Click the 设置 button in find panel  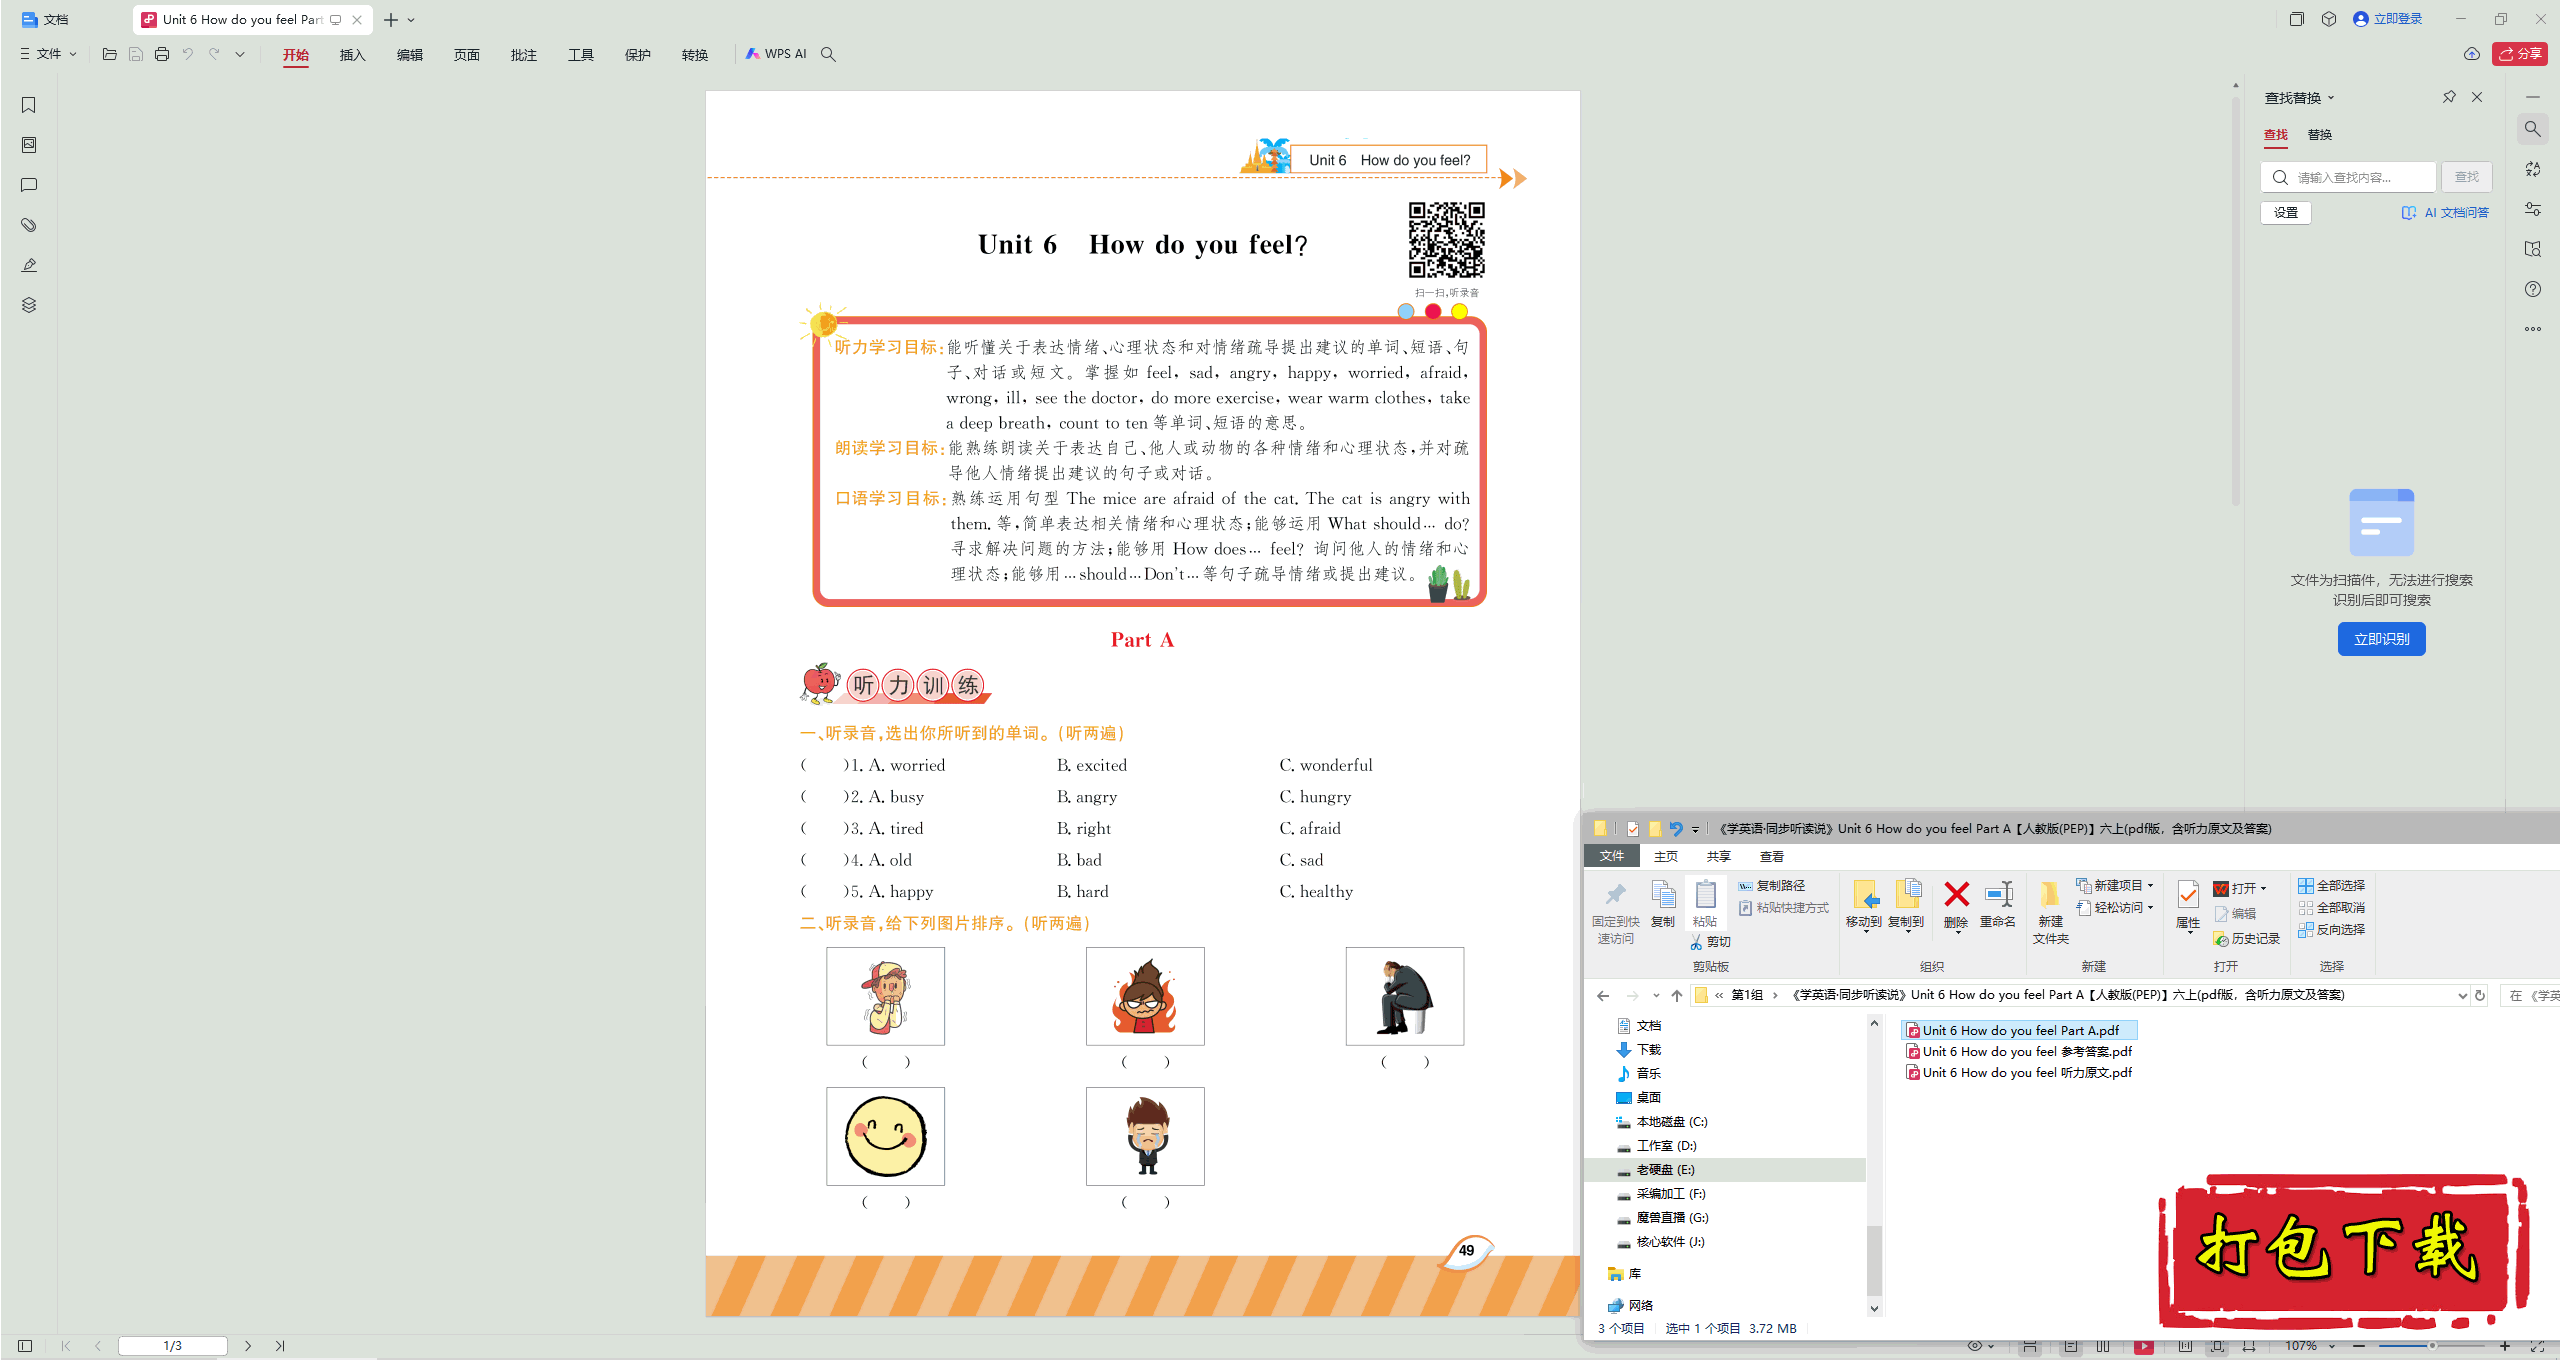pyautogui.click(x=2286, y=213)
